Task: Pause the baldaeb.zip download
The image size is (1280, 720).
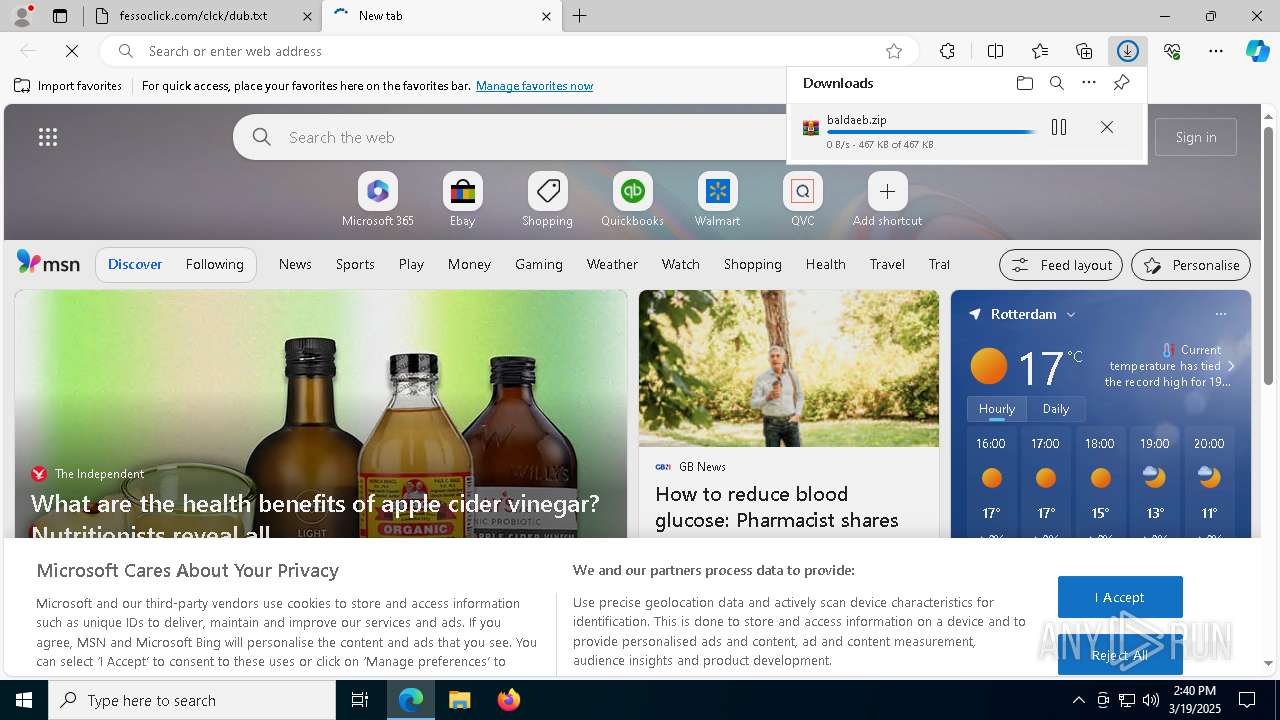Action: (x=1059, y=127)
